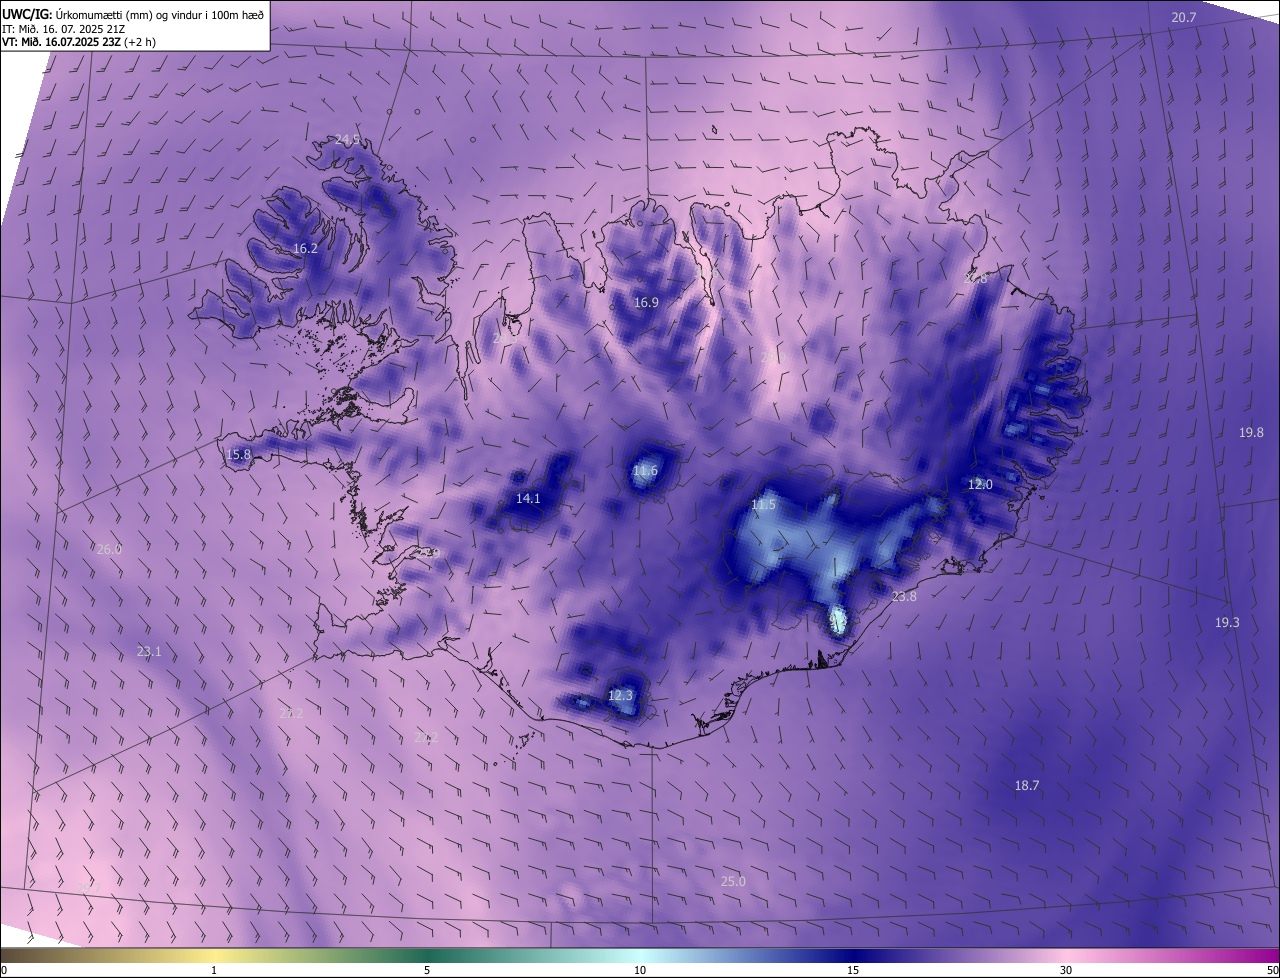1280x978 pixels.
Task: Click the 18.7 value label
Action: (x=1027, y=786)
